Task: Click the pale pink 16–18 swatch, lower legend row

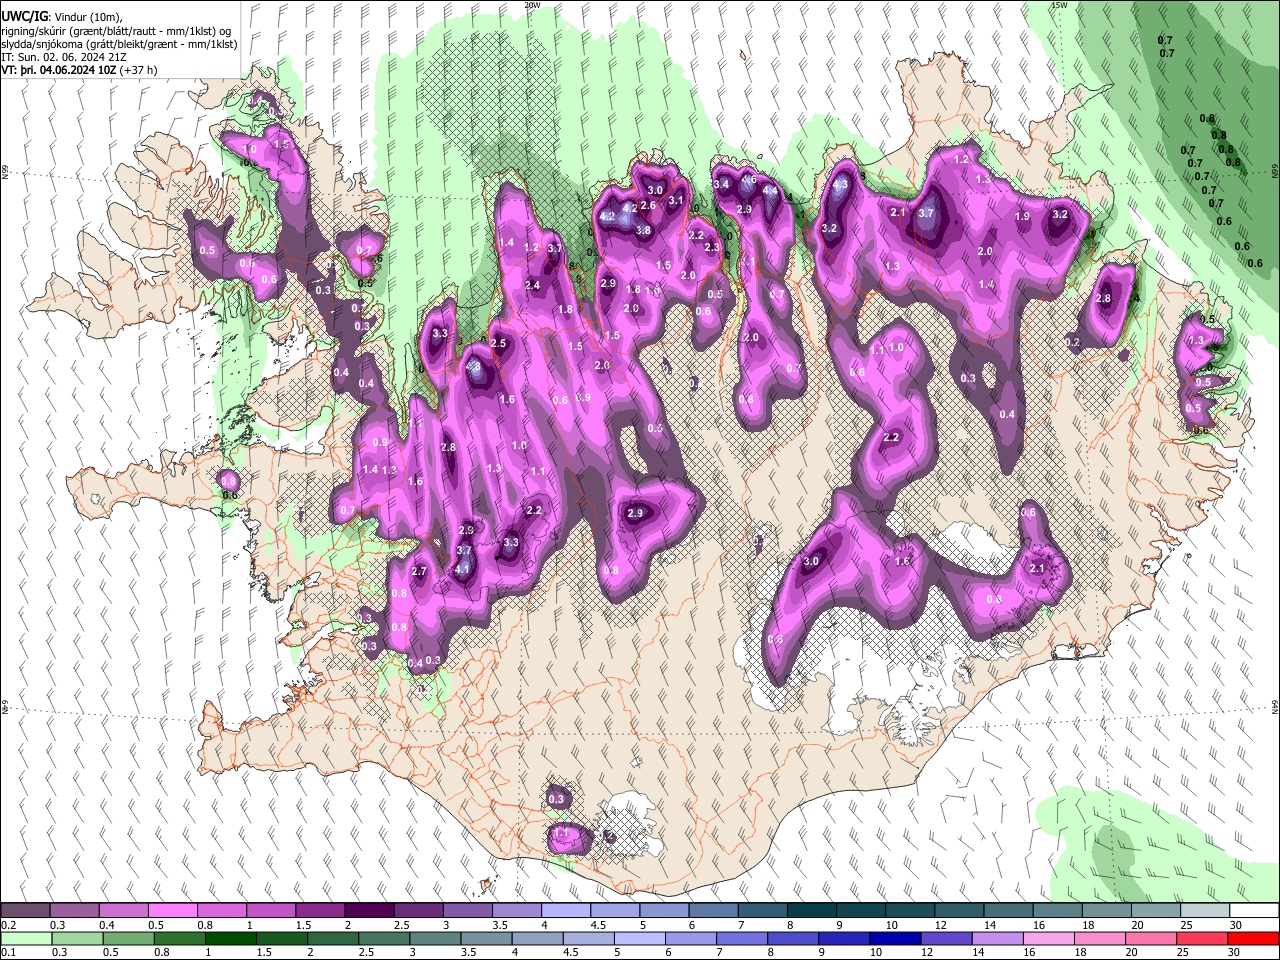Action: (x=1049, y=939)
